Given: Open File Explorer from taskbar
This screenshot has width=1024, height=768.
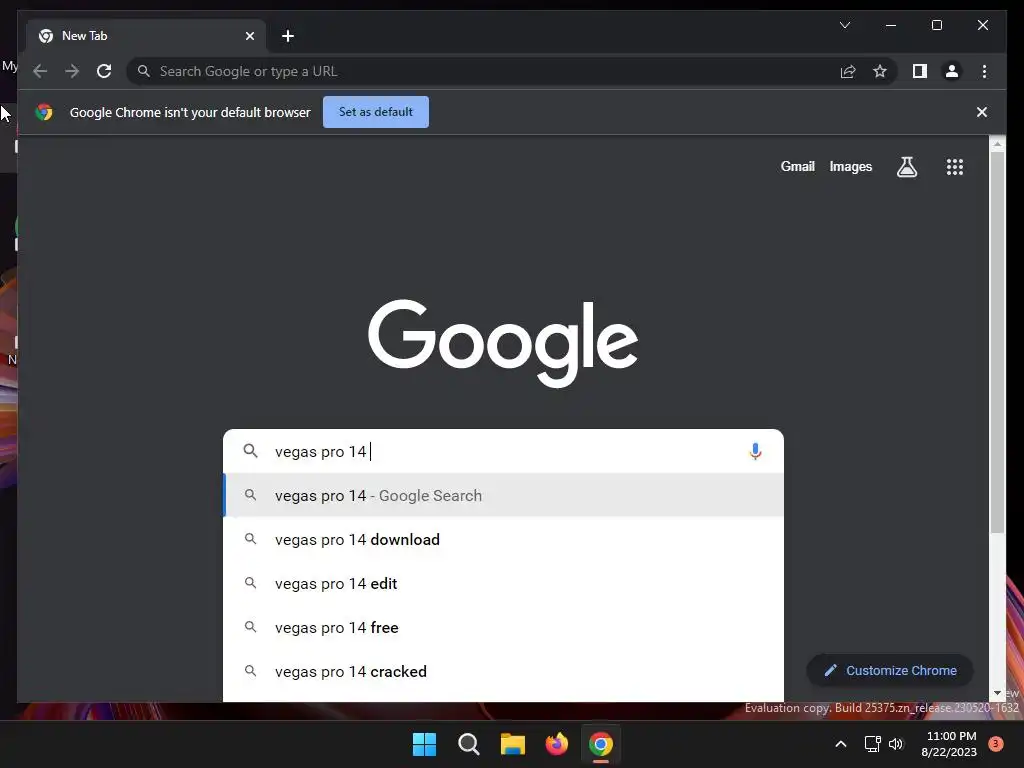Looking at the screenshot, I should tap(513, 744).
